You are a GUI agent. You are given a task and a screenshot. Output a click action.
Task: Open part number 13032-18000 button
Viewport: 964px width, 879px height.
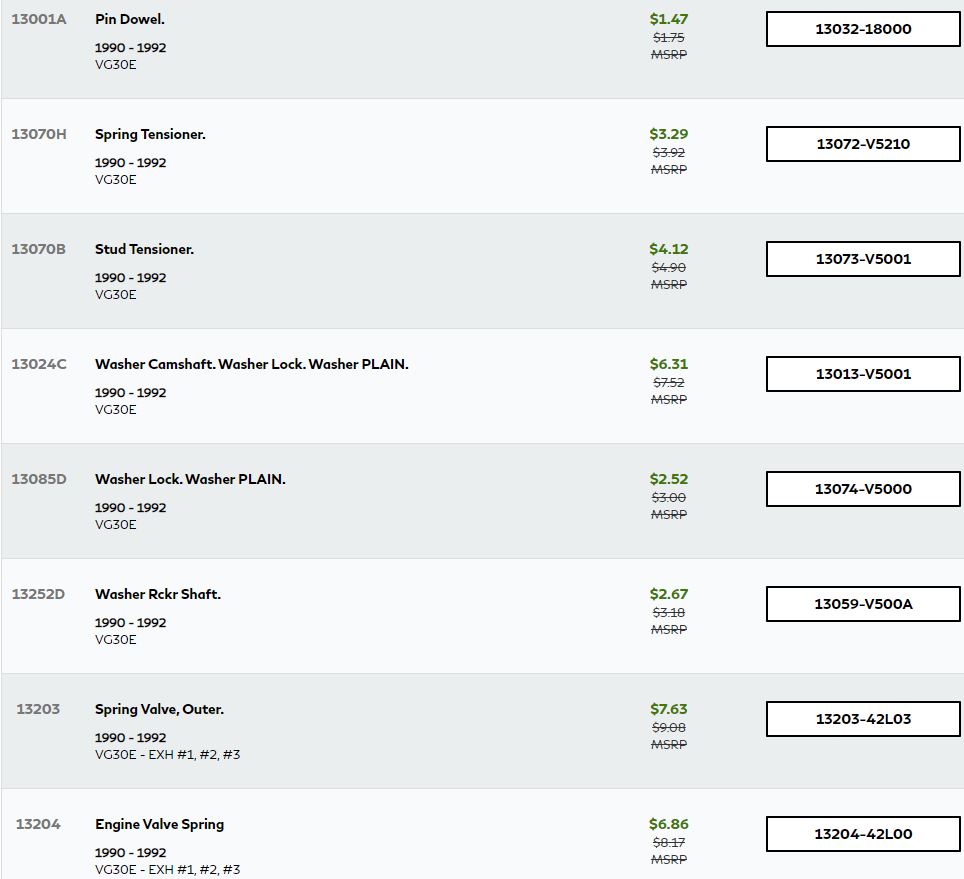pos(863,29)
